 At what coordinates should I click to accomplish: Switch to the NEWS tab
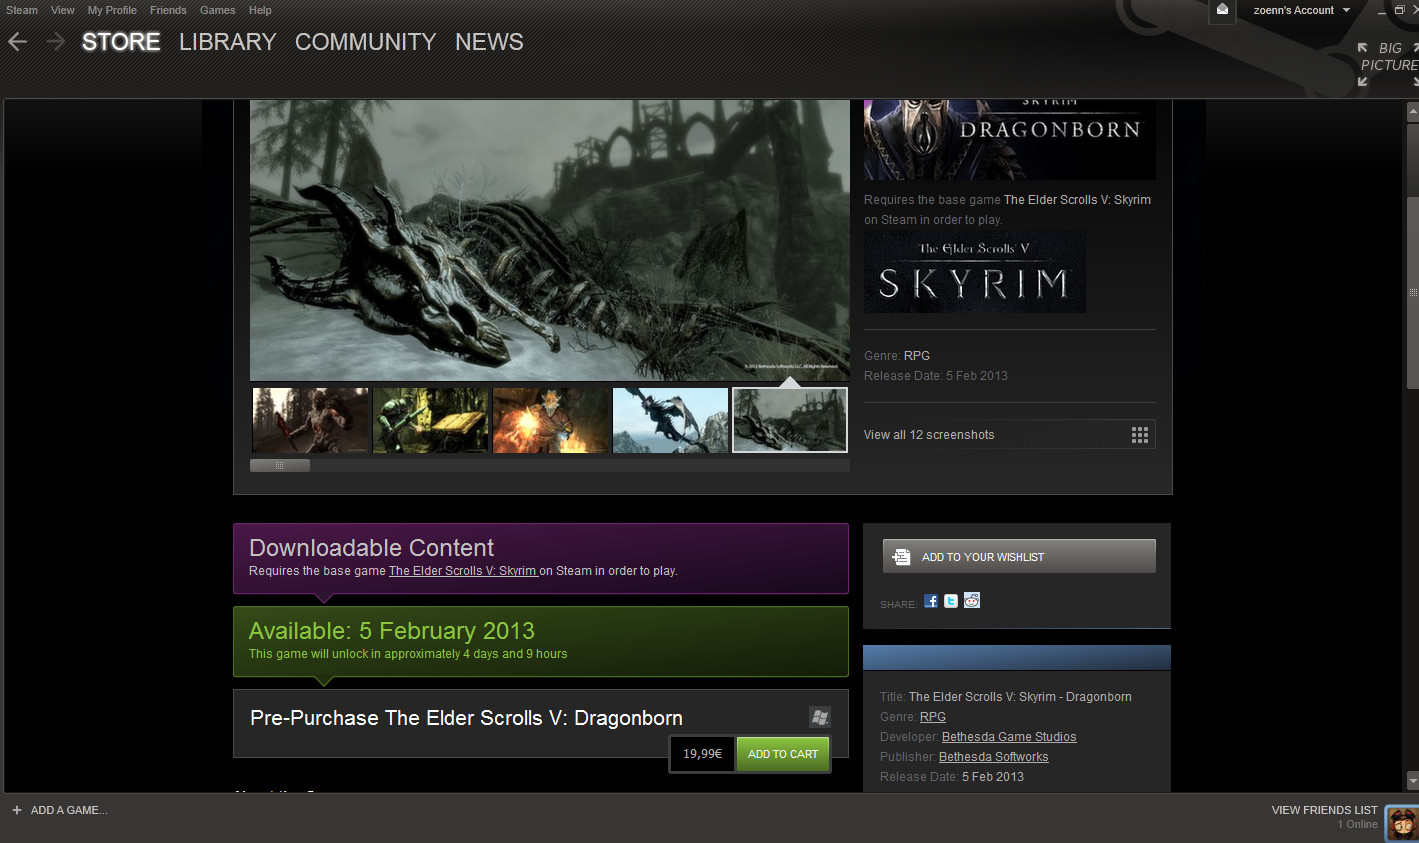tap(489, 42)
